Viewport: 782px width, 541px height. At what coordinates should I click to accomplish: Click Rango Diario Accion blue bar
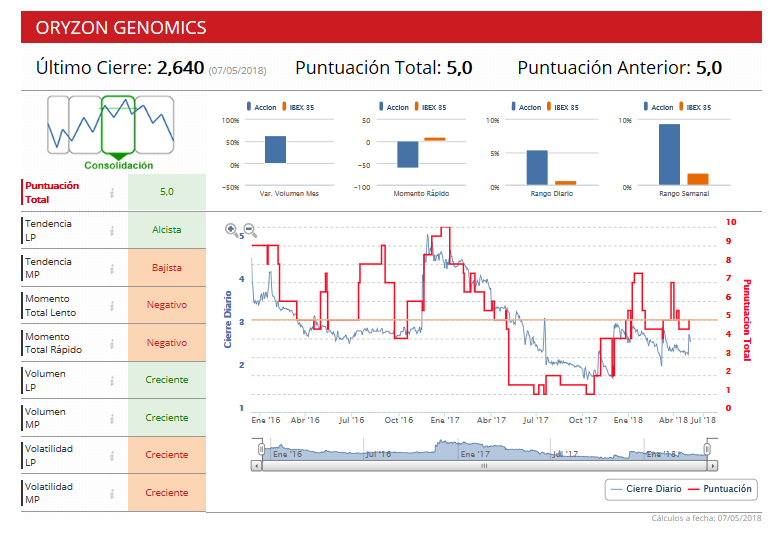(537, 168)
